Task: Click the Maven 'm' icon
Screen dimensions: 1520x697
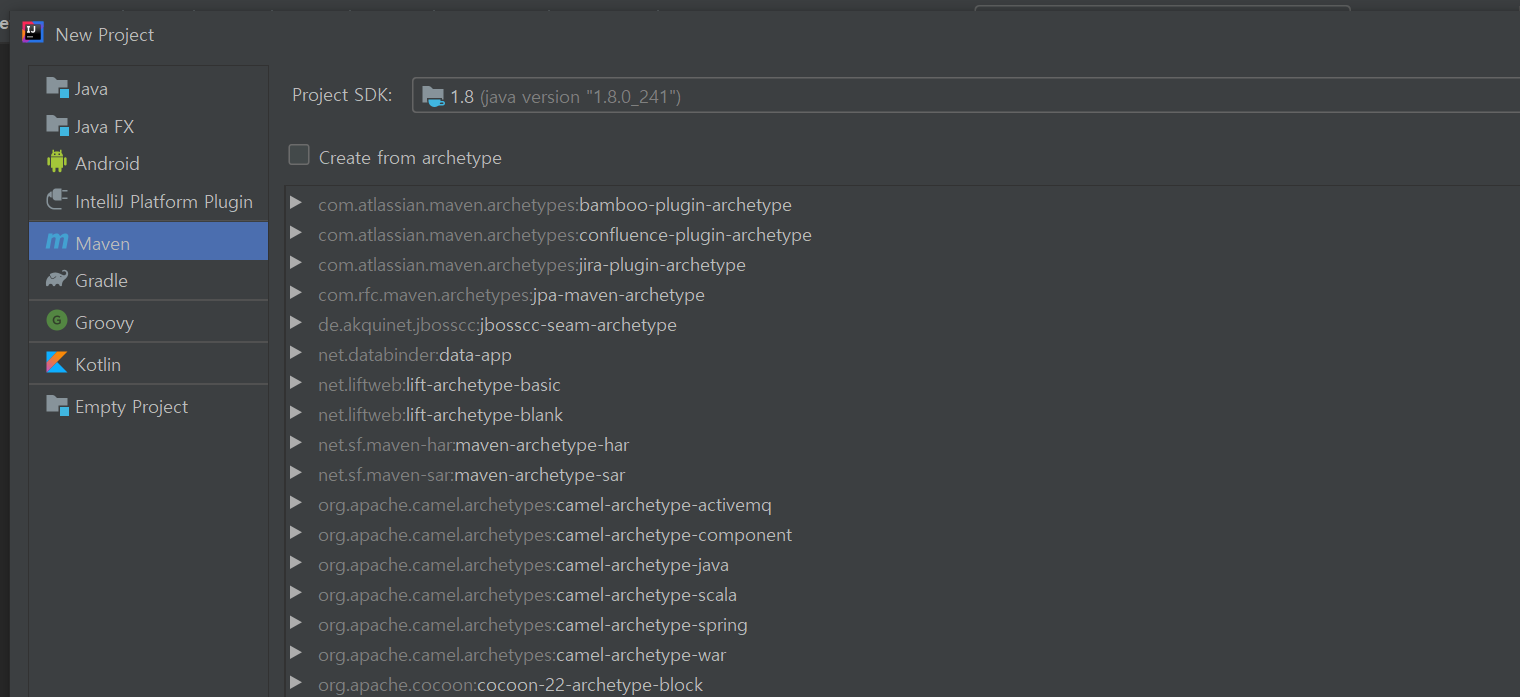Action: pyautogui.click(x=57, y=242)
